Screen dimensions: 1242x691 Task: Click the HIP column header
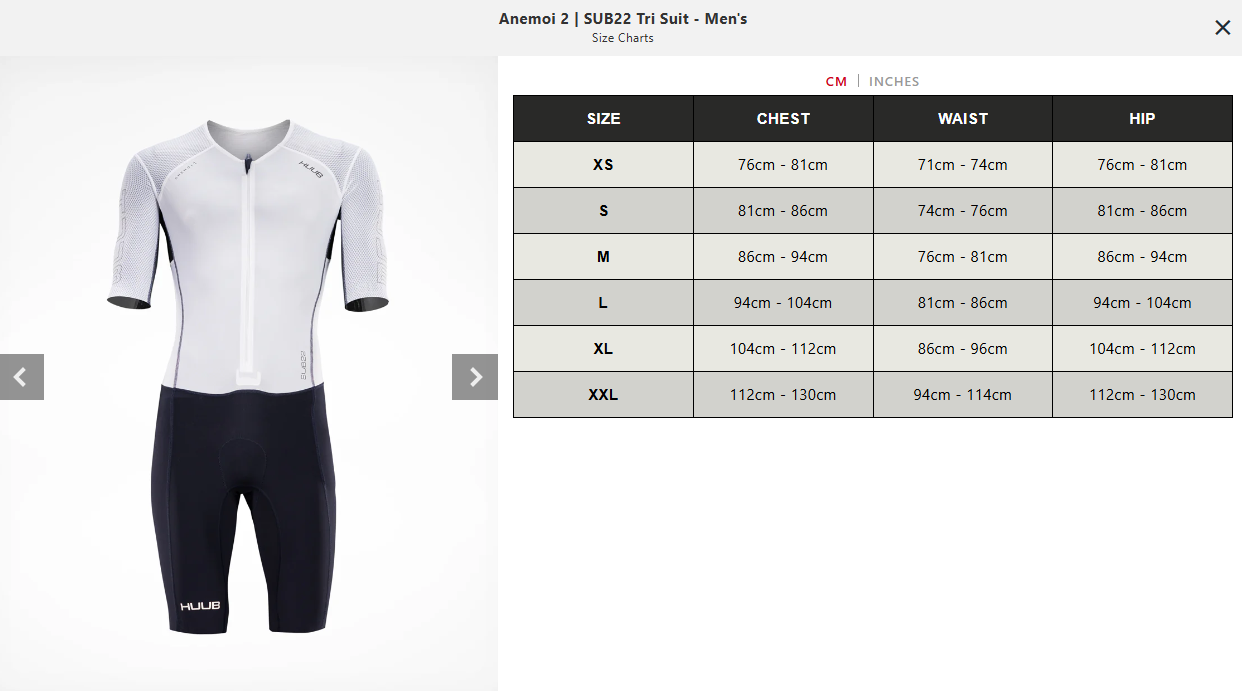point(1142,118)
